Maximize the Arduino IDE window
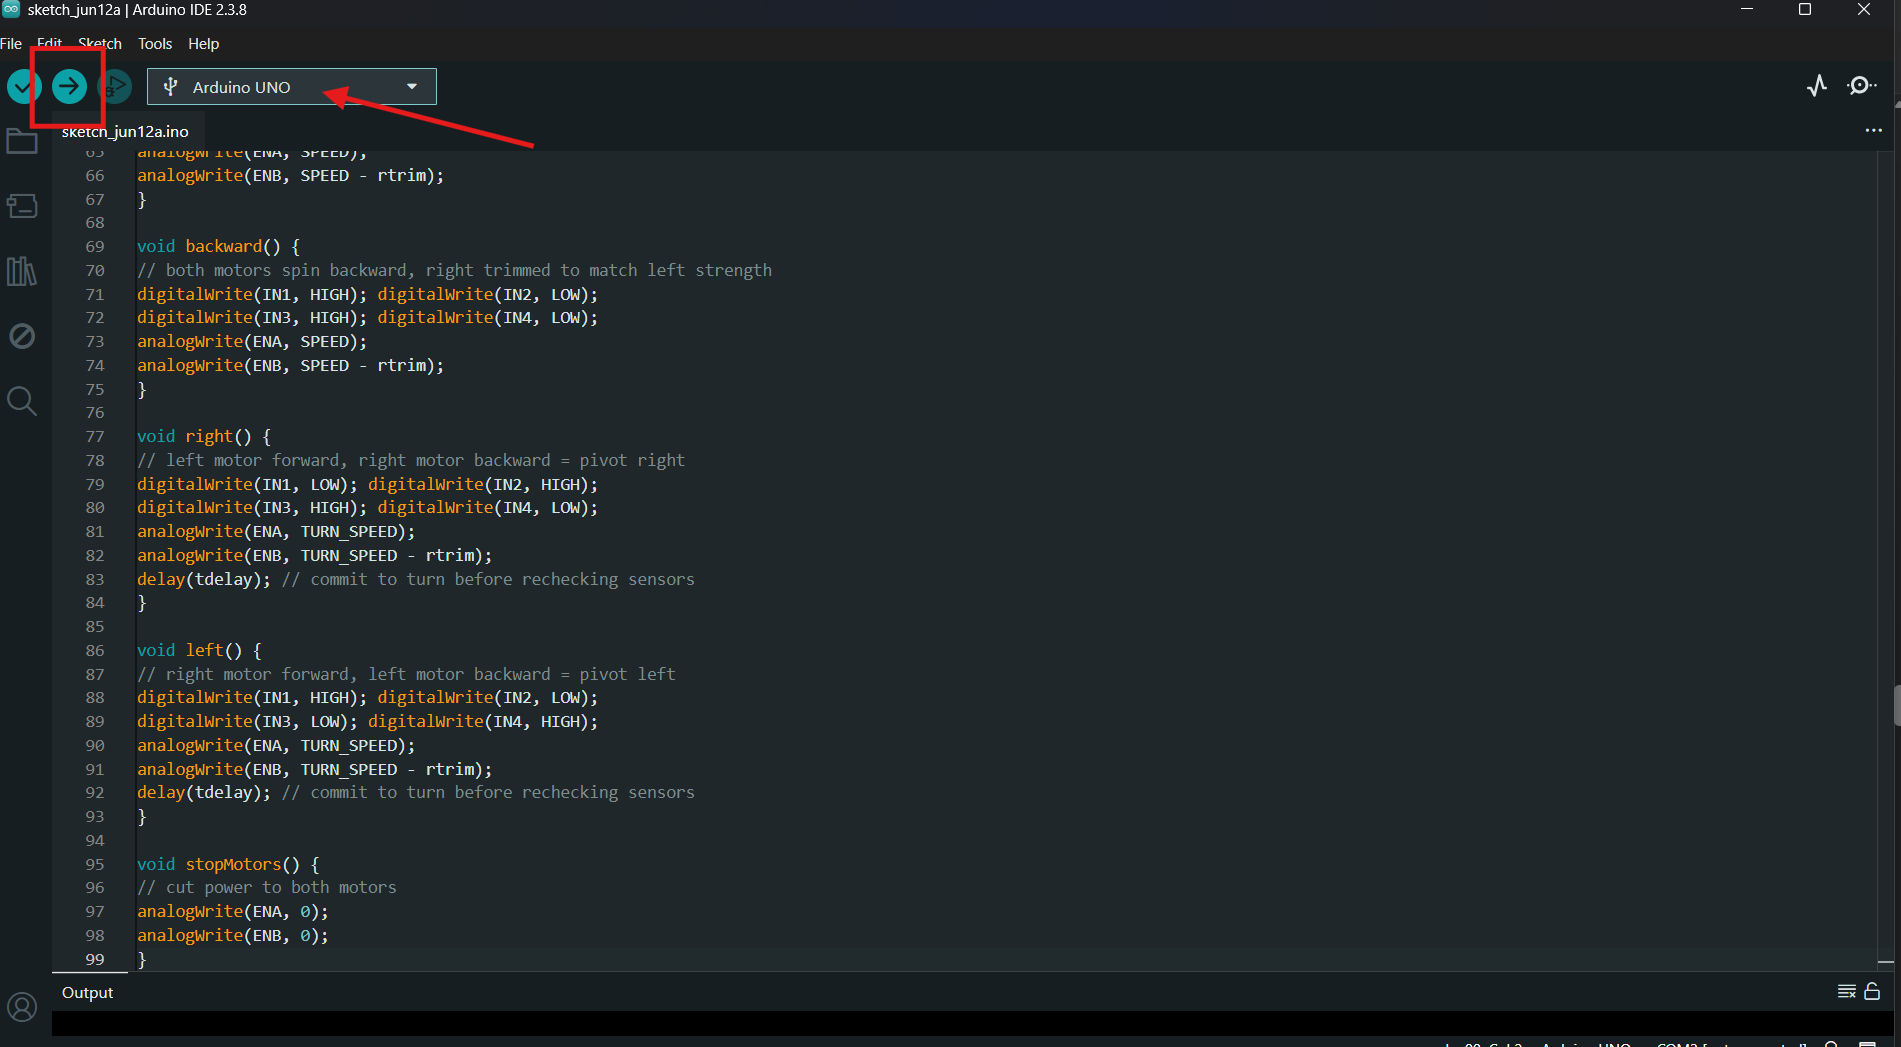Viewport: 1901px width, 1047px height. [1805, 9]
